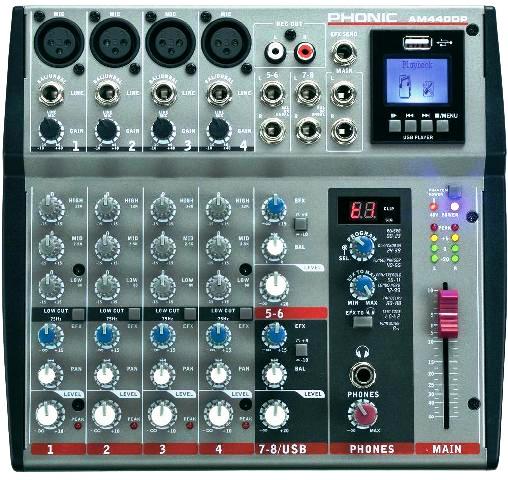Click the channel 4 MIC XLR input
The height and width of the screenshot is (480, 508).
coord(226,43)
